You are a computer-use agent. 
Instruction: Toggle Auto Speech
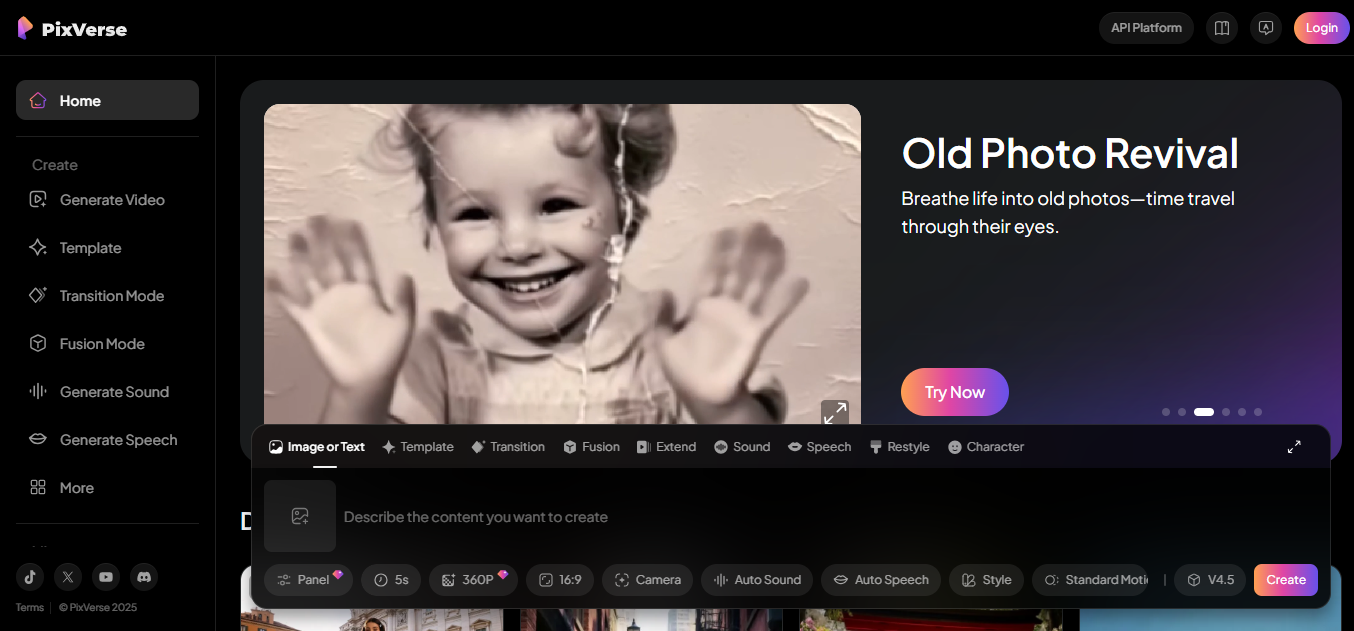880,580
